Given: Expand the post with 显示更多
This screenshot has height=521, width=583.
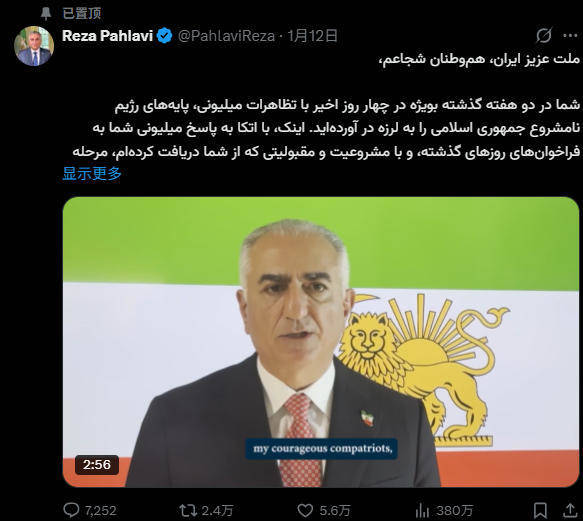Looking at the screenshot, I should (x=92, y=173).
